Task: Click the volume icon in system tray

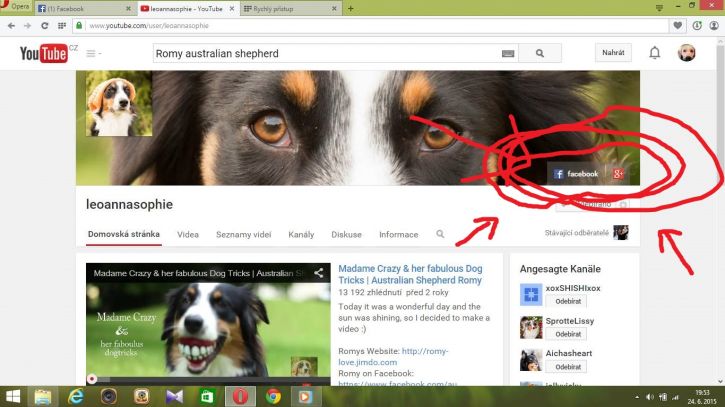Action: click(650, 397)
